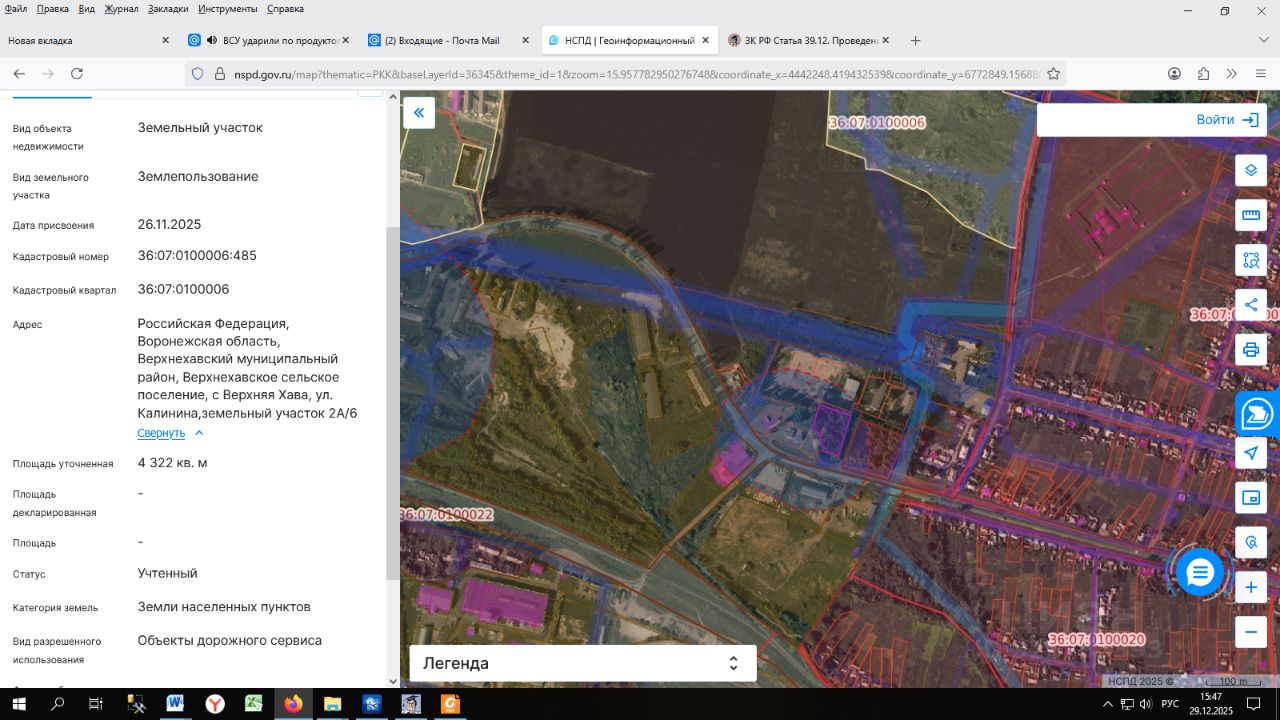Image resolution: width=1280 pixels, height=720 pixels.
Task: Open the Закладки menu
Action: click(x=168, y=9)
